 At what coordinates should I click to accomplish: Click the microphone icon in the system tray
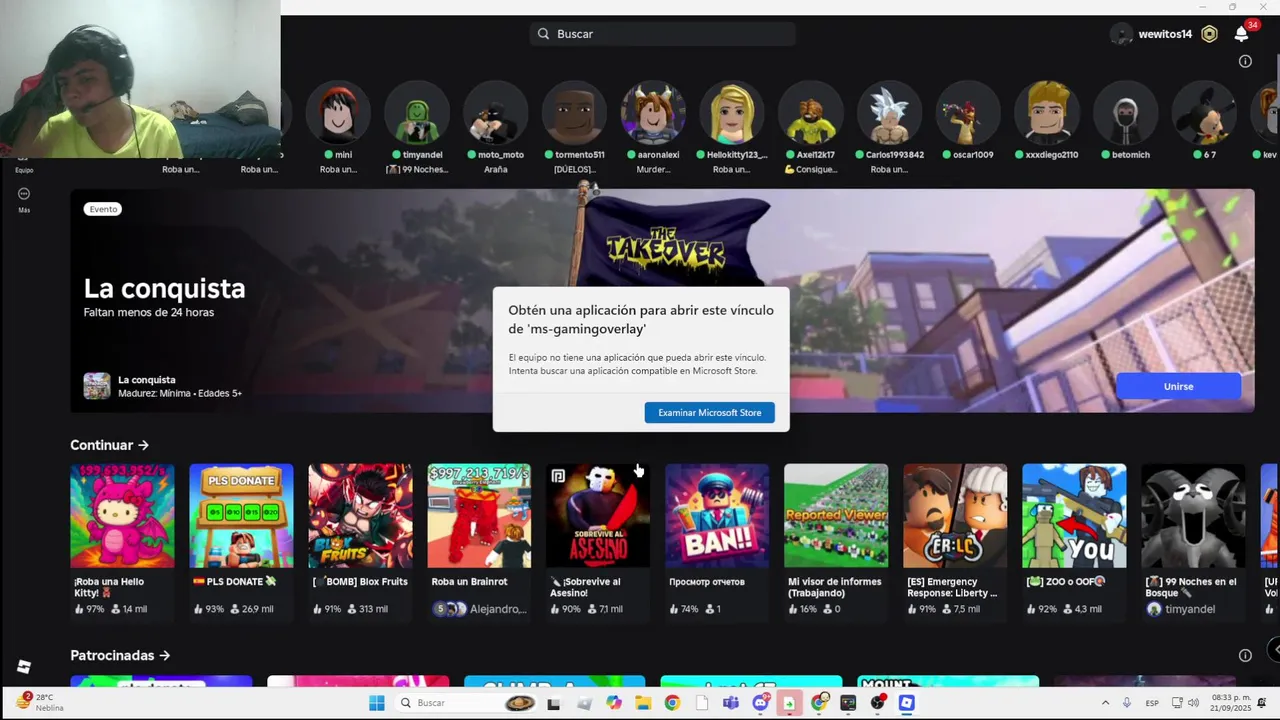tap(1127, 703)
